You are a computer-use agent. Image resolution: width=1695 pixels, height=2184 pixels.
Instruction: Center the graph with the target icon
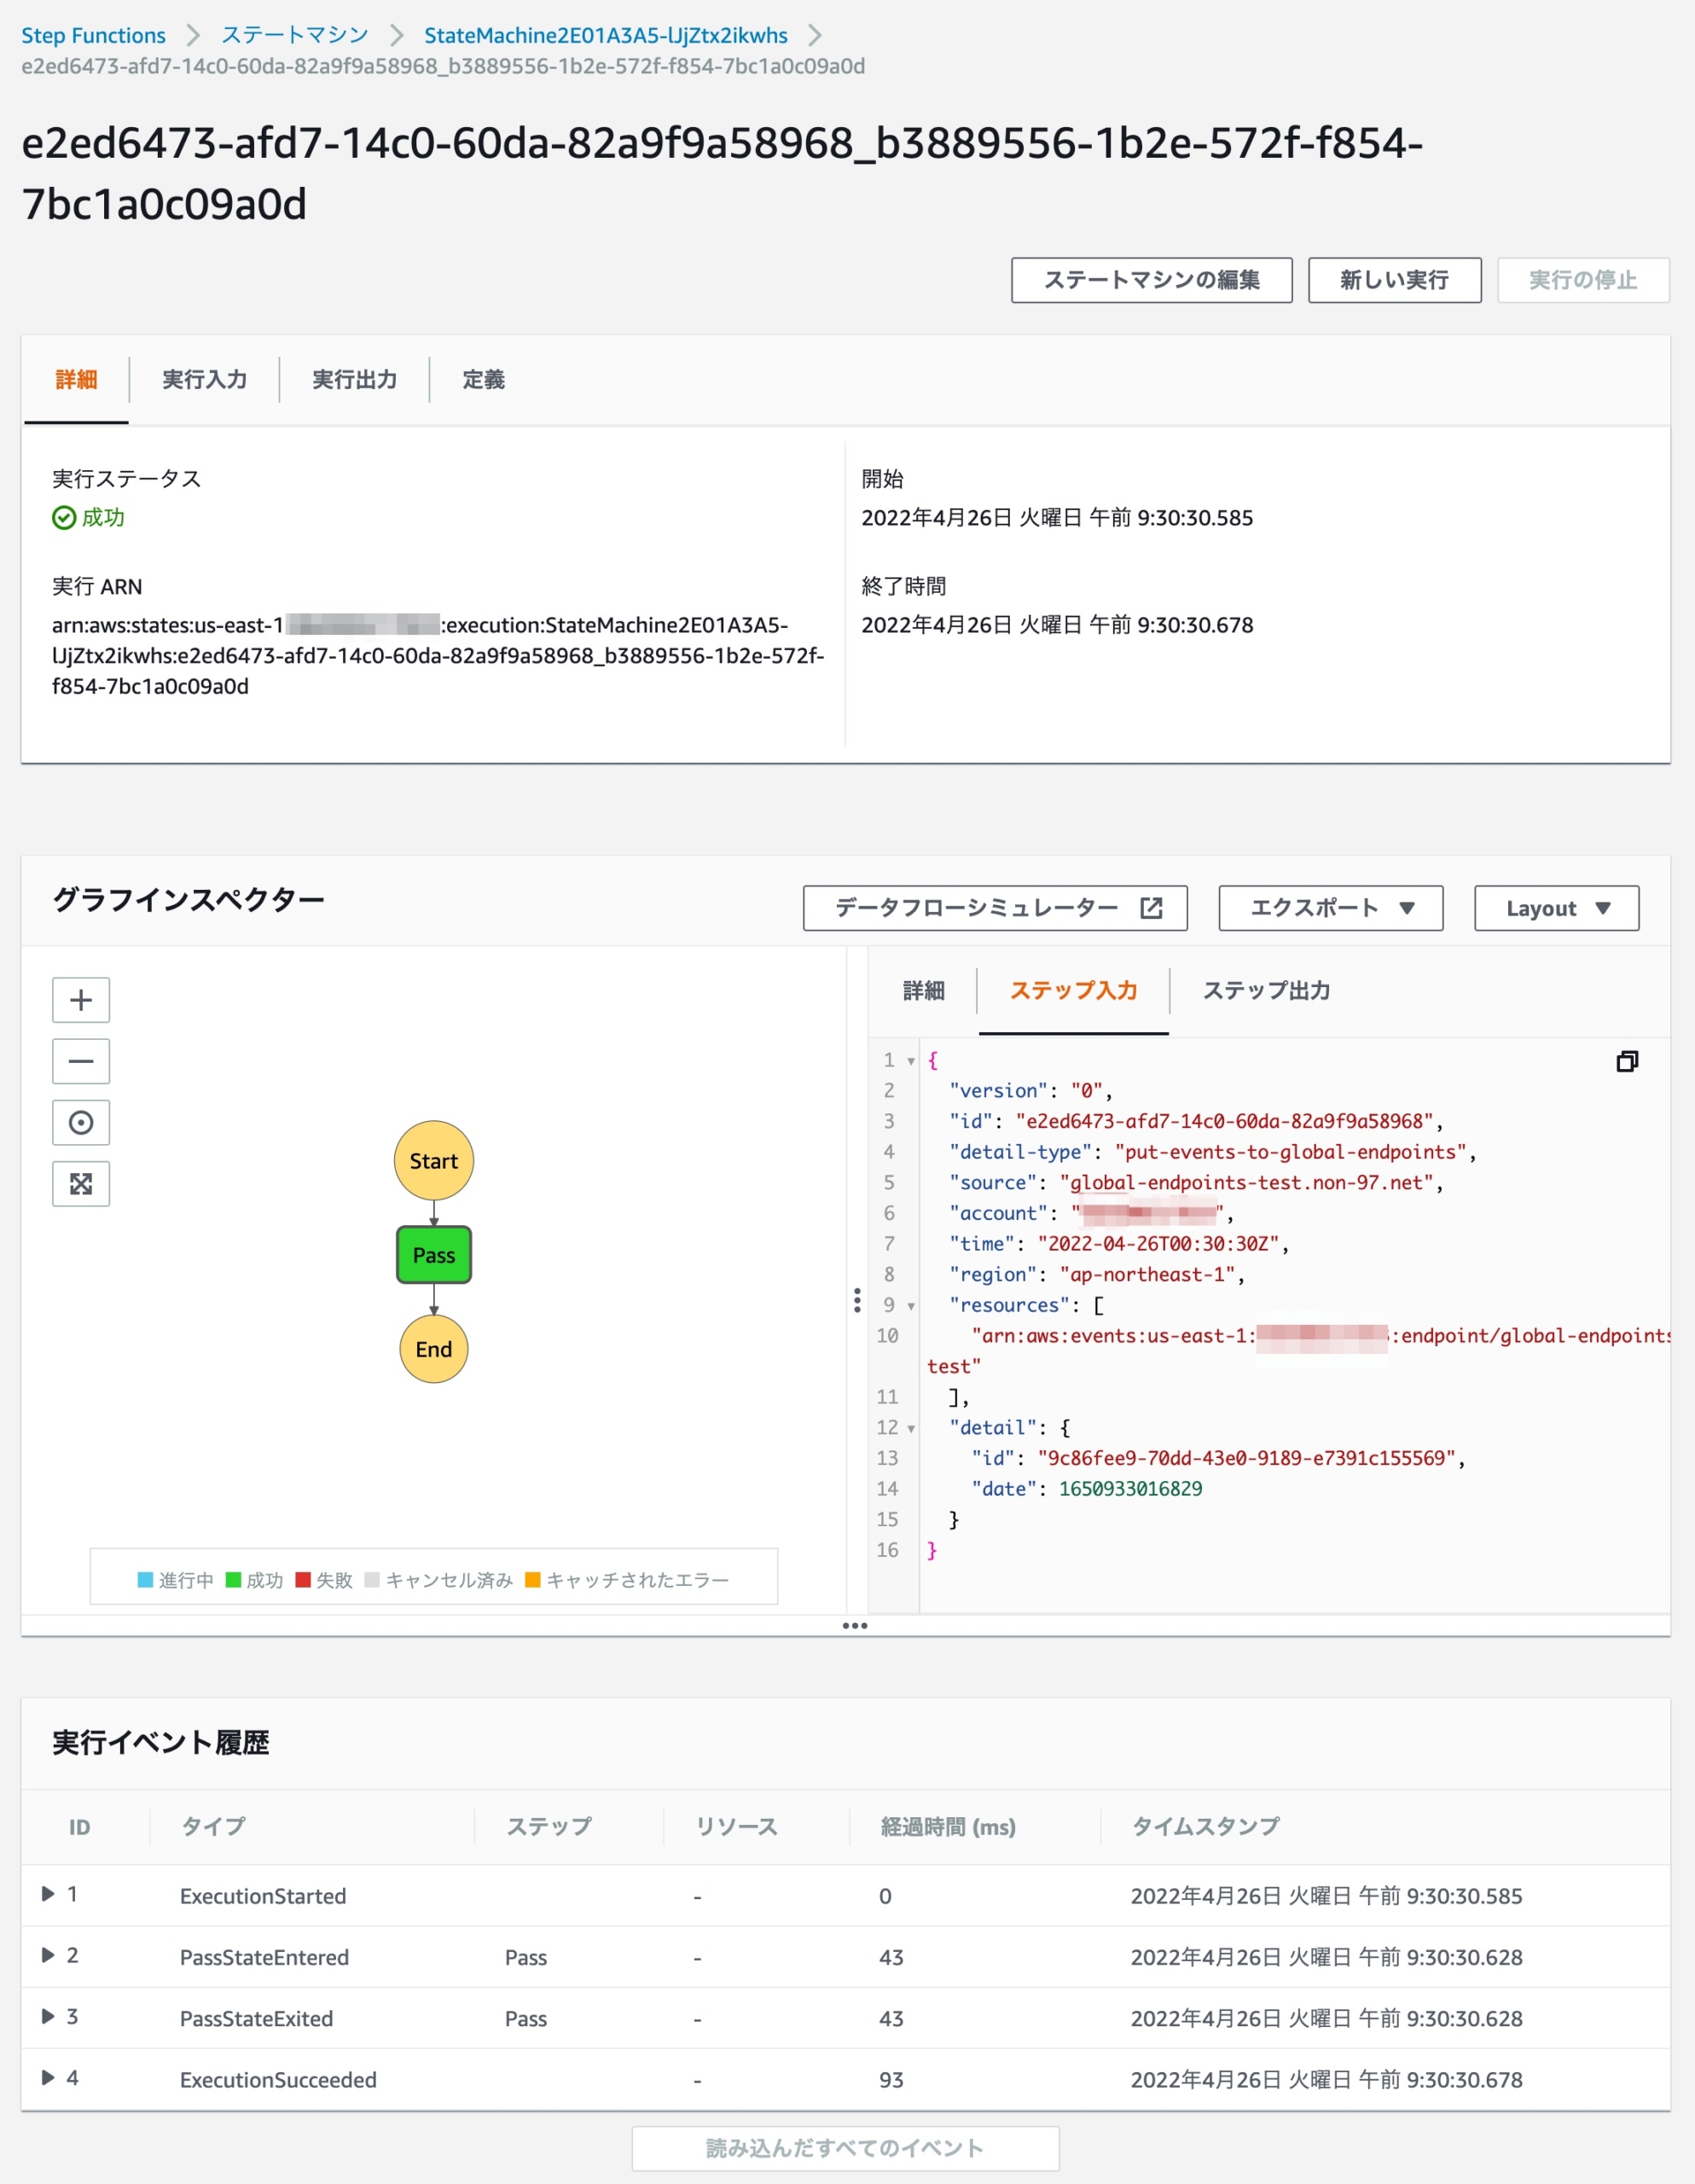(81, 1123)
